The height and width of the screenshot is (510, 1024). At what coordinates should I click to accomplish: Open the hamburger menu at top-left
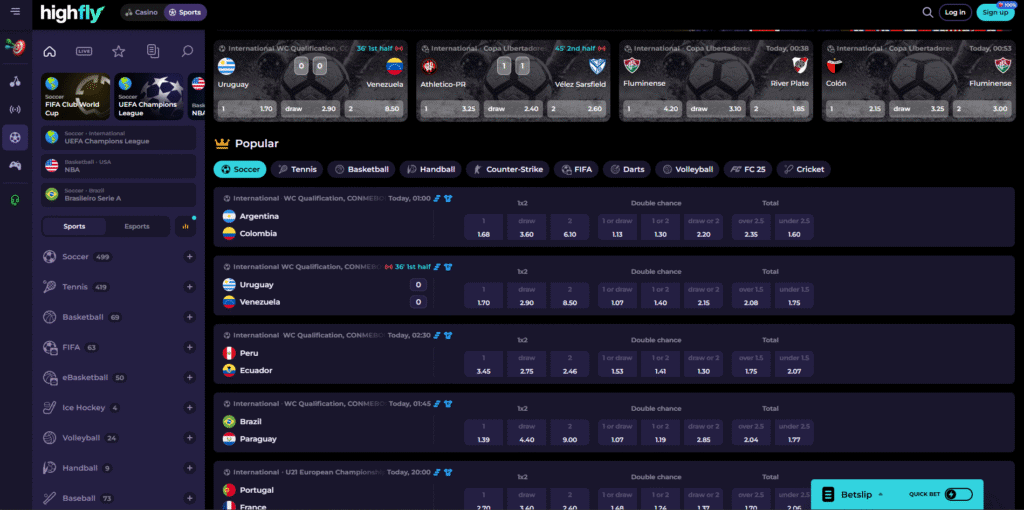(15, 12)
